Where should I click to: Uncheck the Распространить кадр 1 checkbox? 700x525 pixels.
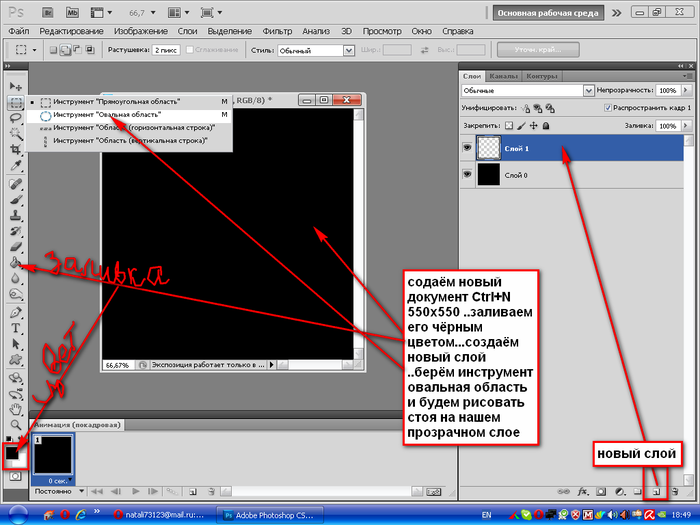click(608, 108)
